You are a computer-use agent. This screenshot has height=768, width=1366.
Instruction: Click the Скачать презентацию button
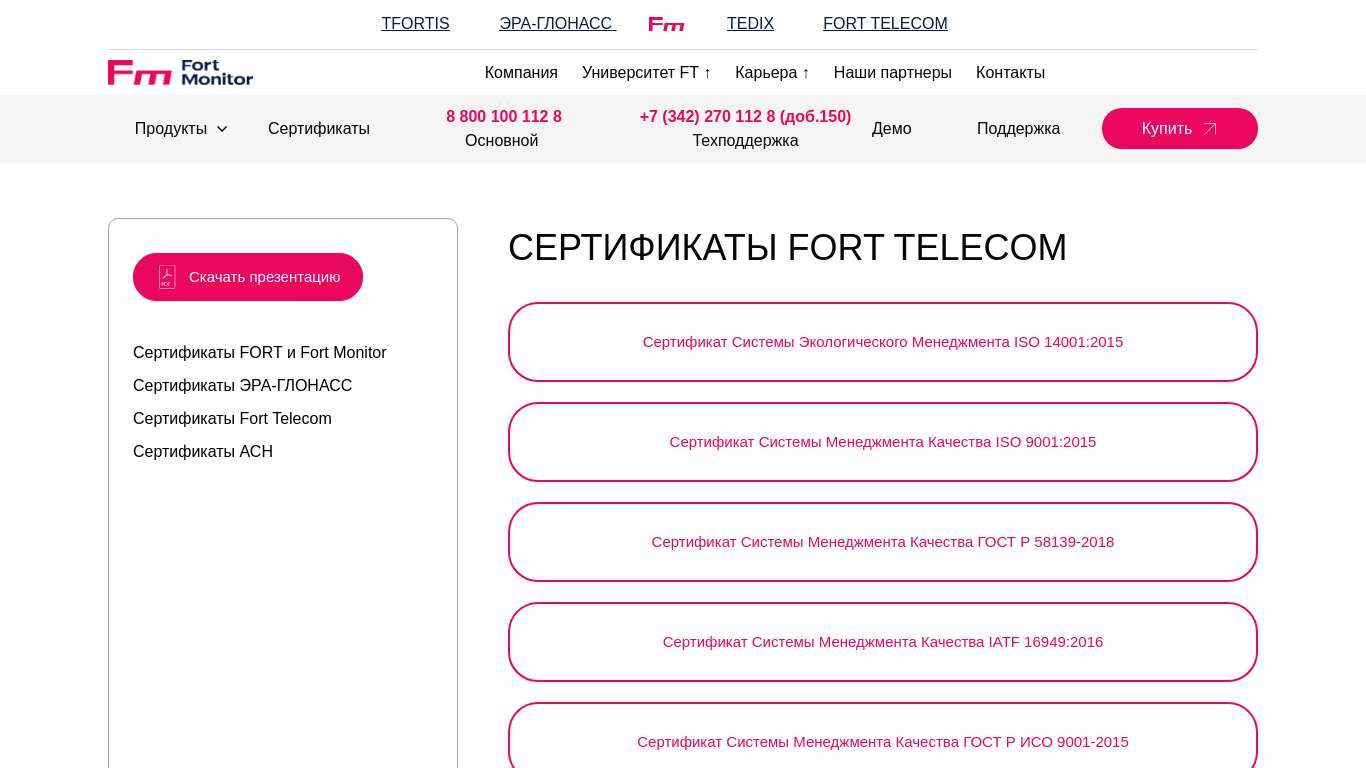pos(248,277)
